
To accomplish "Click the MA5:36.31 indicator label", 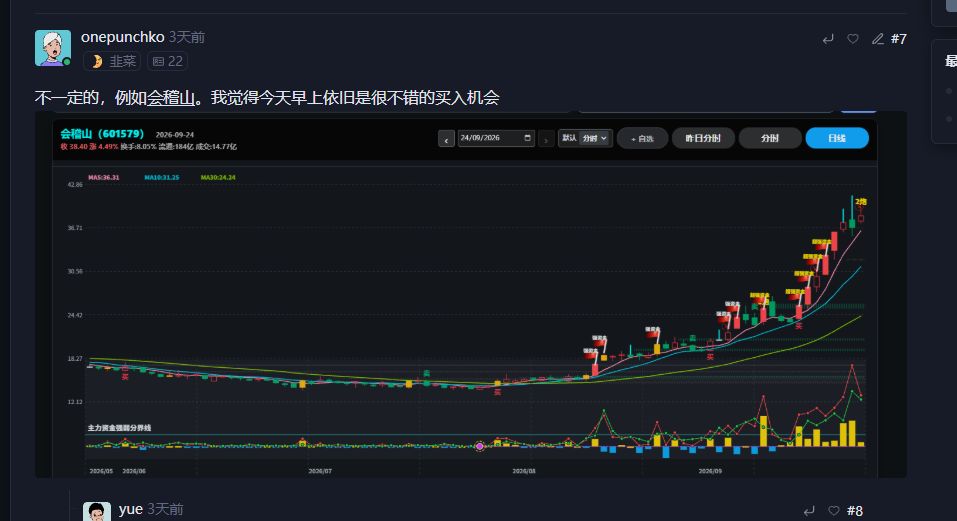I will (x=104, y=178).
